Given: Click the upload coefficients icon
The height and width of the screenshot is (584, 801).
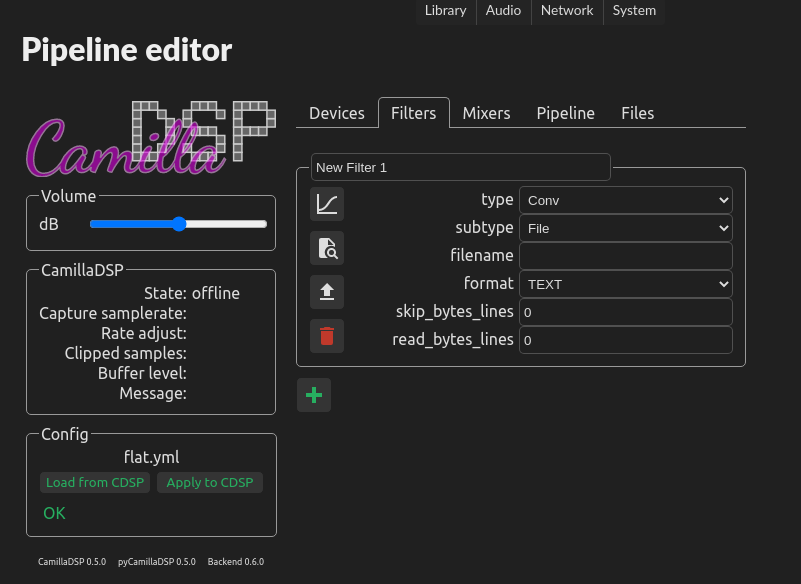Looking at the screenshot, I should 326,292.
